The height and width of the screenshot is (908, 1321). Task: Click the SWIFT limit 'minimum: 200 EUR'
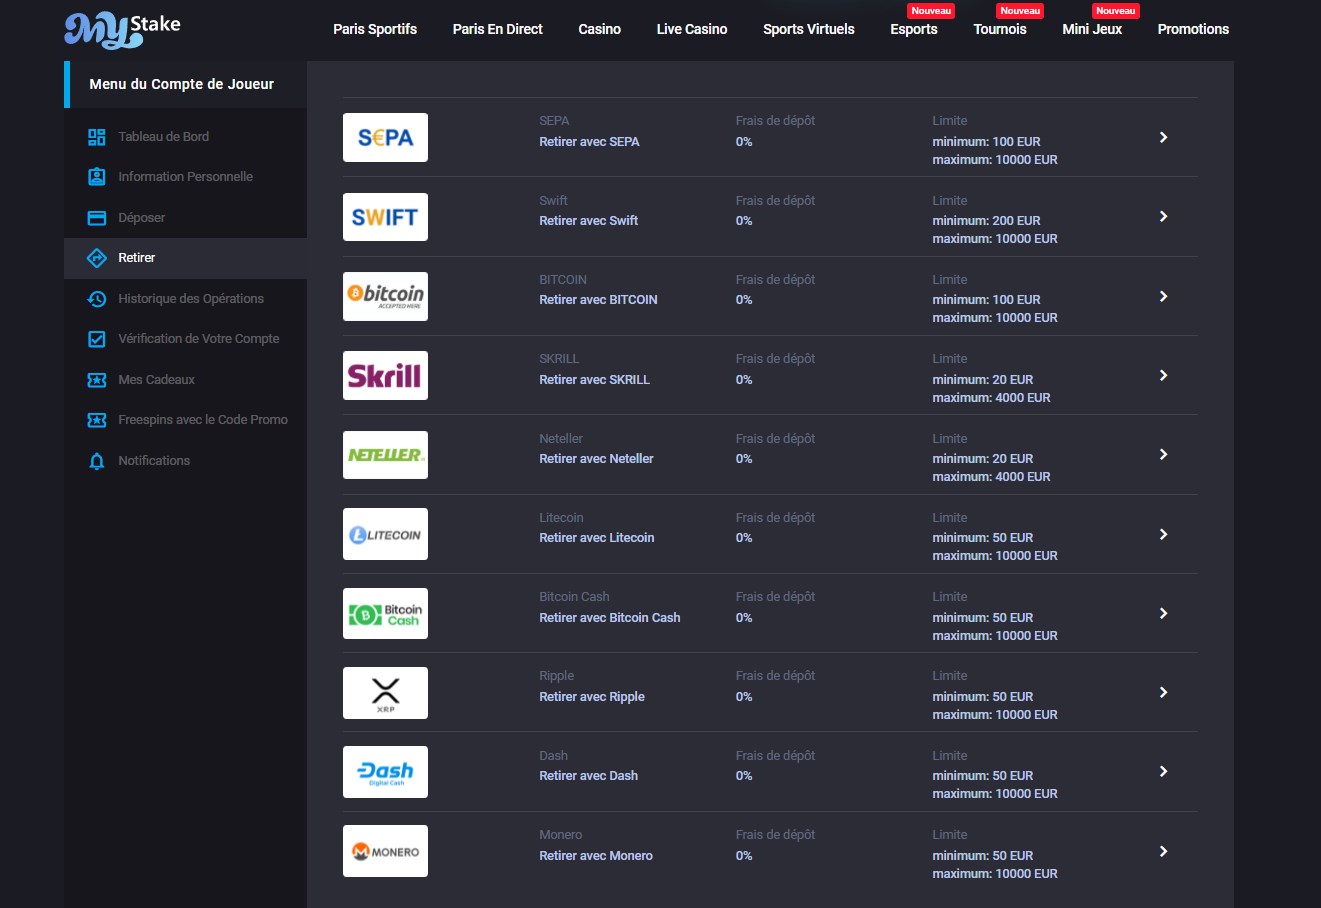click(986, 221)
